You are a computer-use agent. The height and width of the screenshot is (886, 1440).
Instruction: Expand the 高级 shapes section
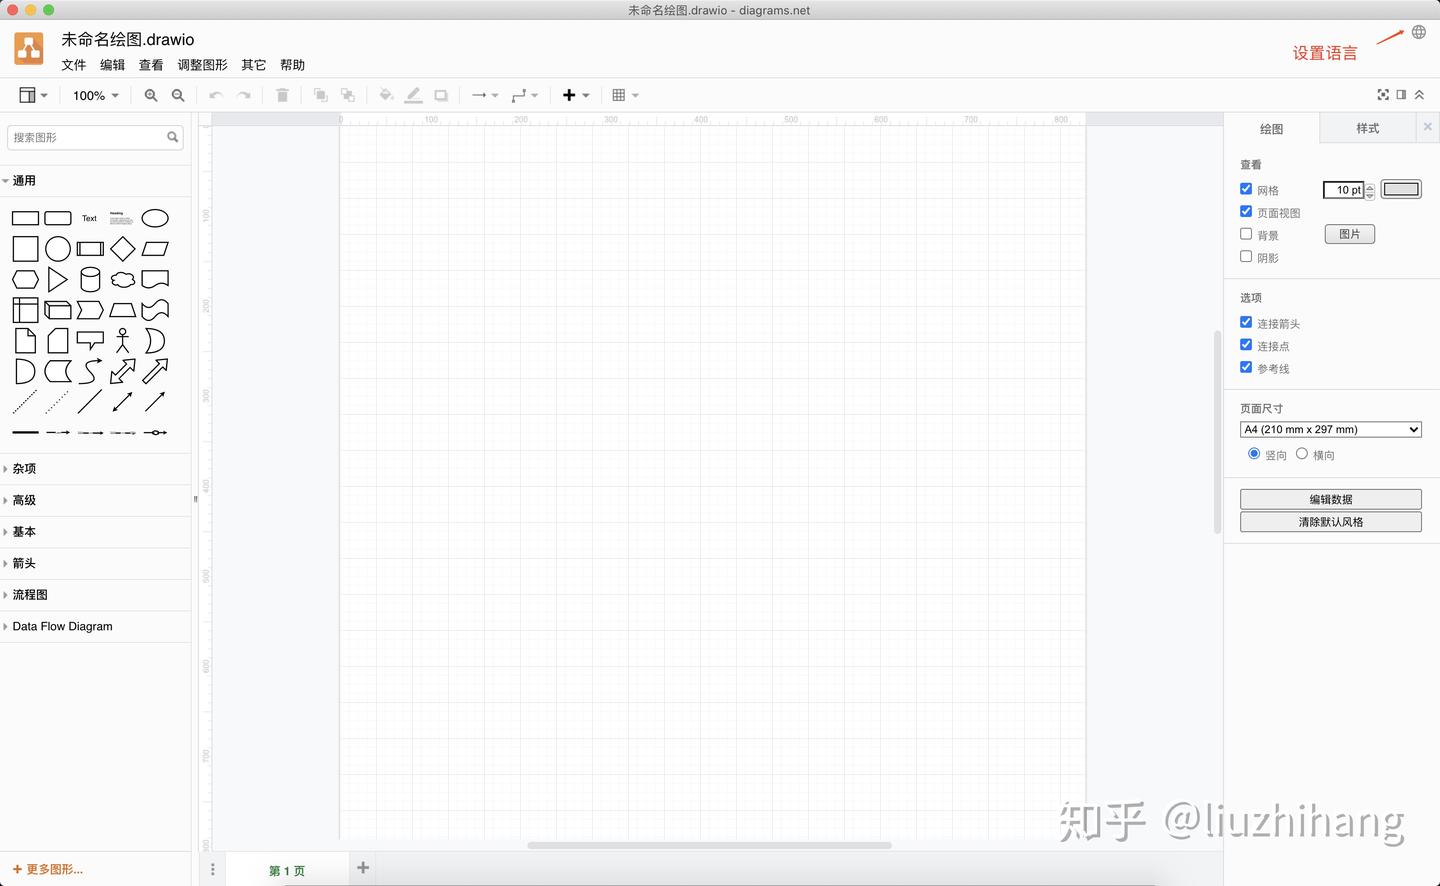click(x=95, y=500)
